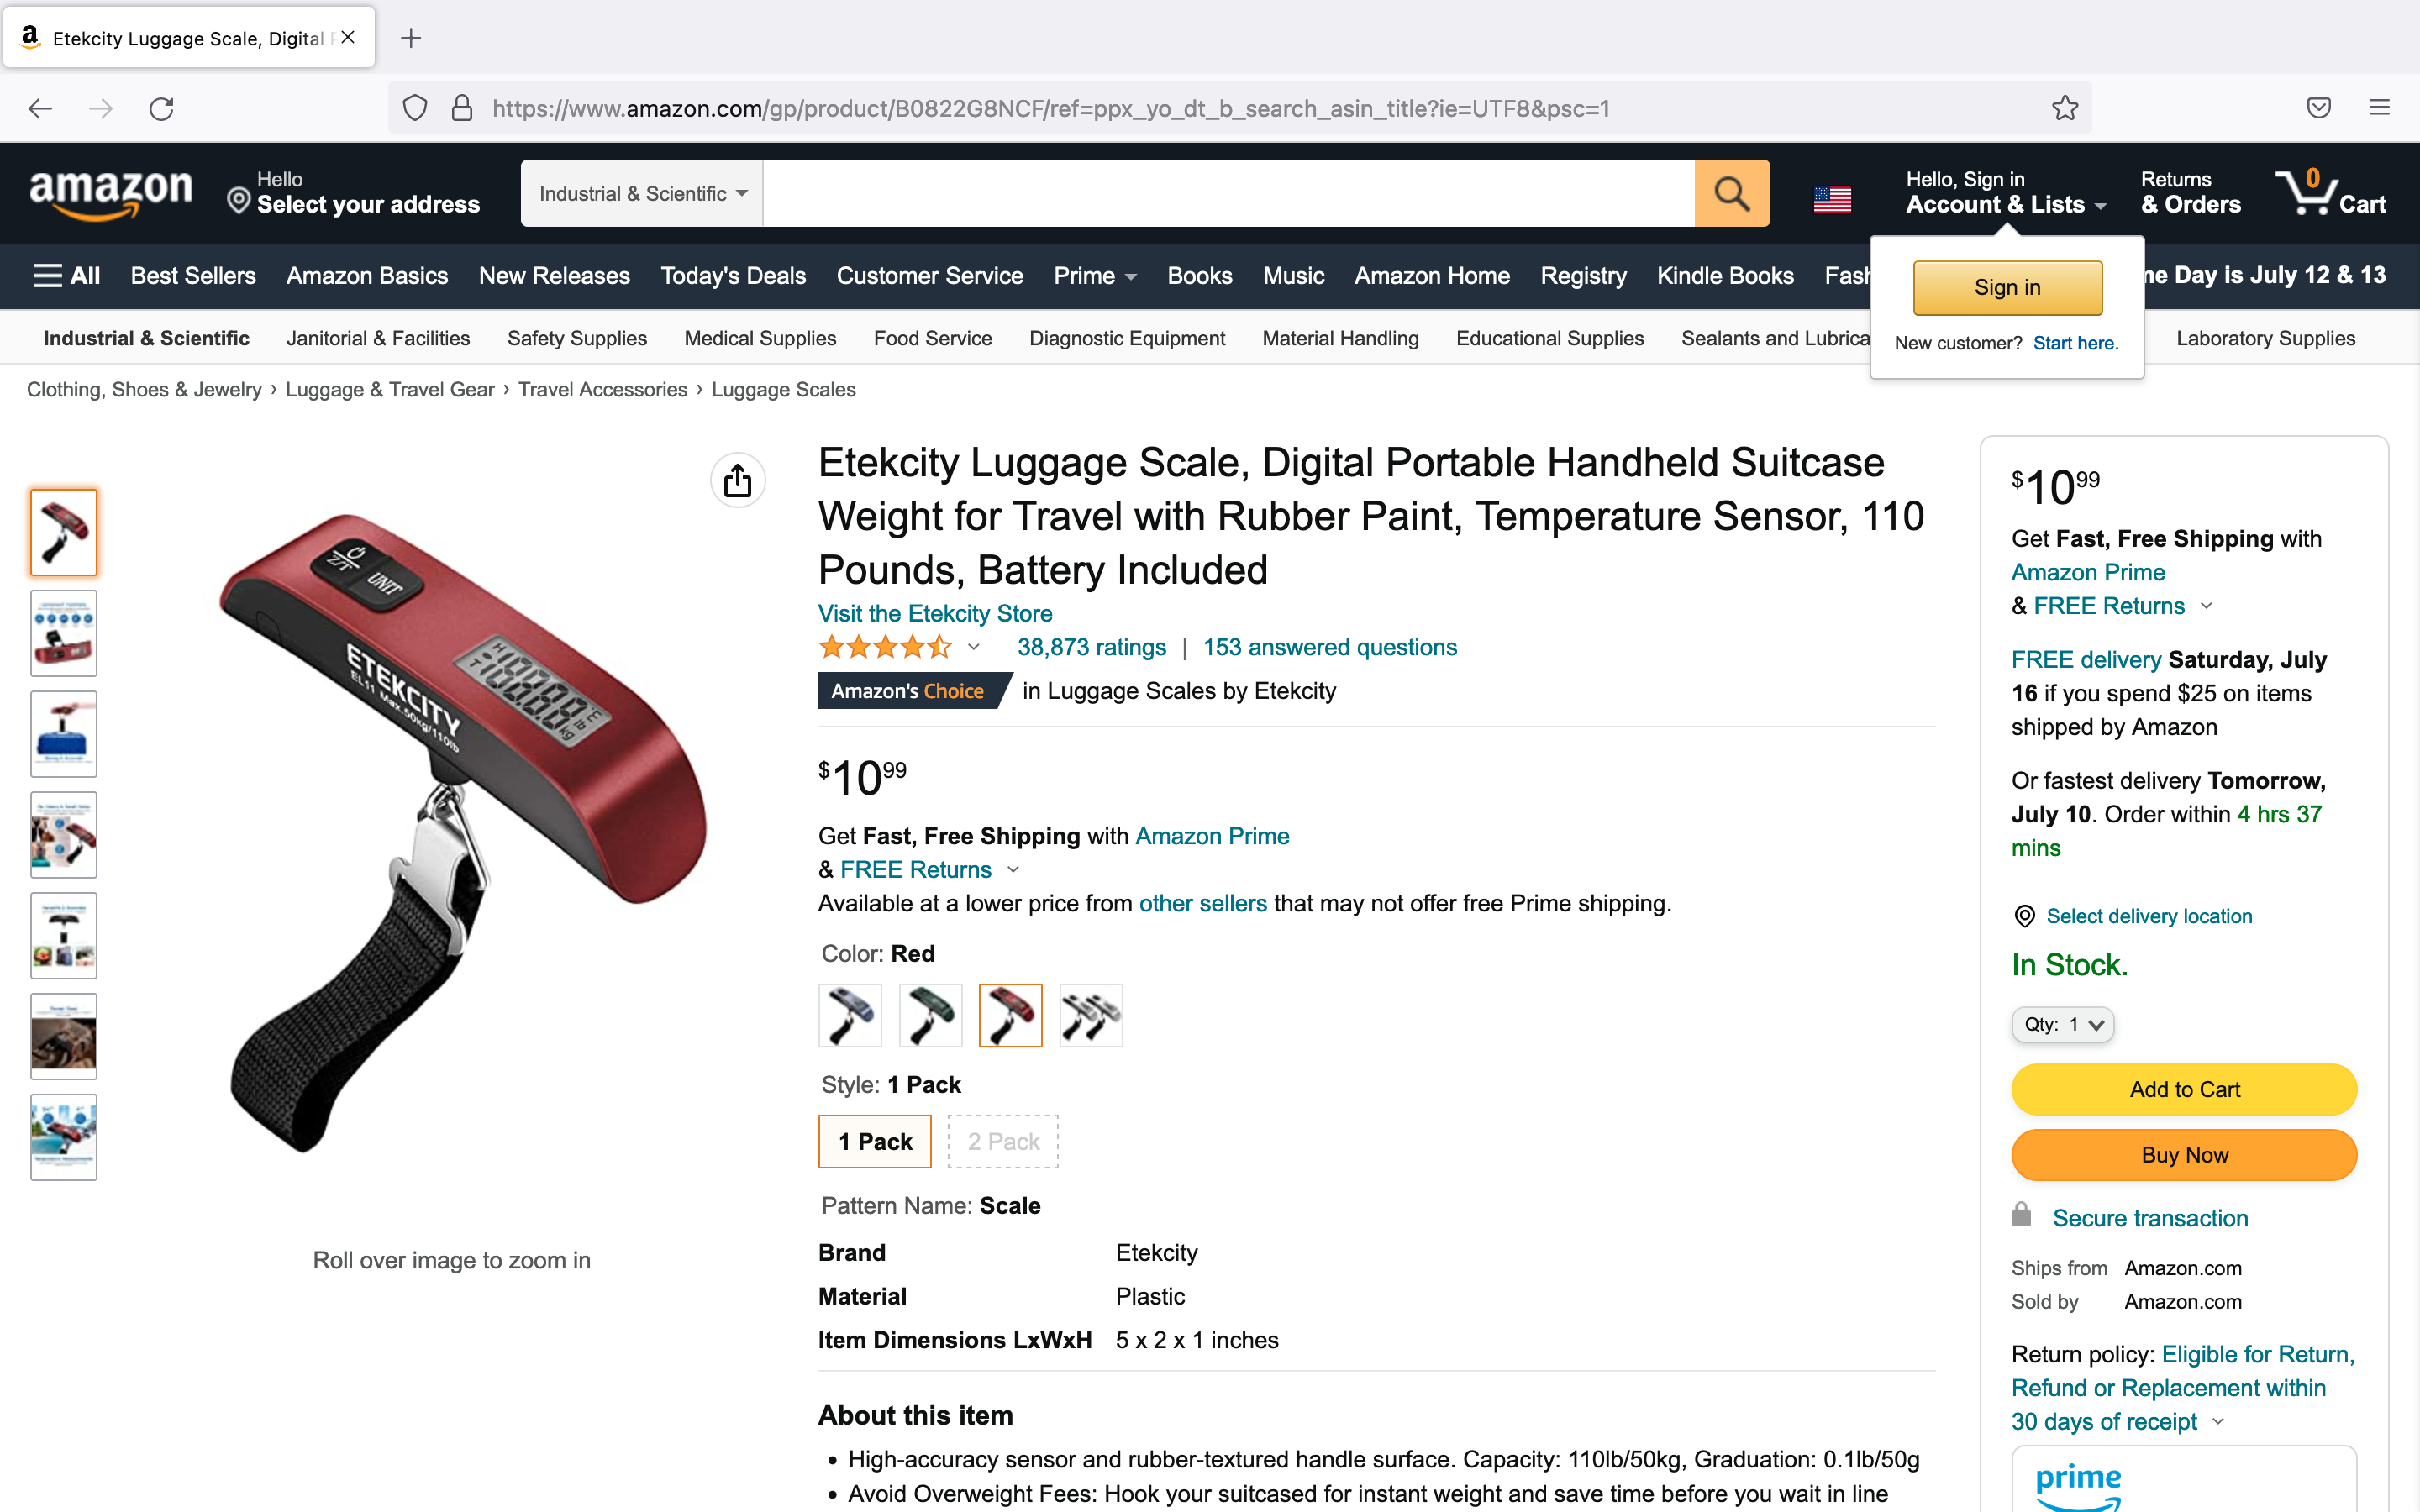Click the orange search magnifier button
Image resolution: width=2420 pixels, height=1512 pixels.
[1732, 193]
